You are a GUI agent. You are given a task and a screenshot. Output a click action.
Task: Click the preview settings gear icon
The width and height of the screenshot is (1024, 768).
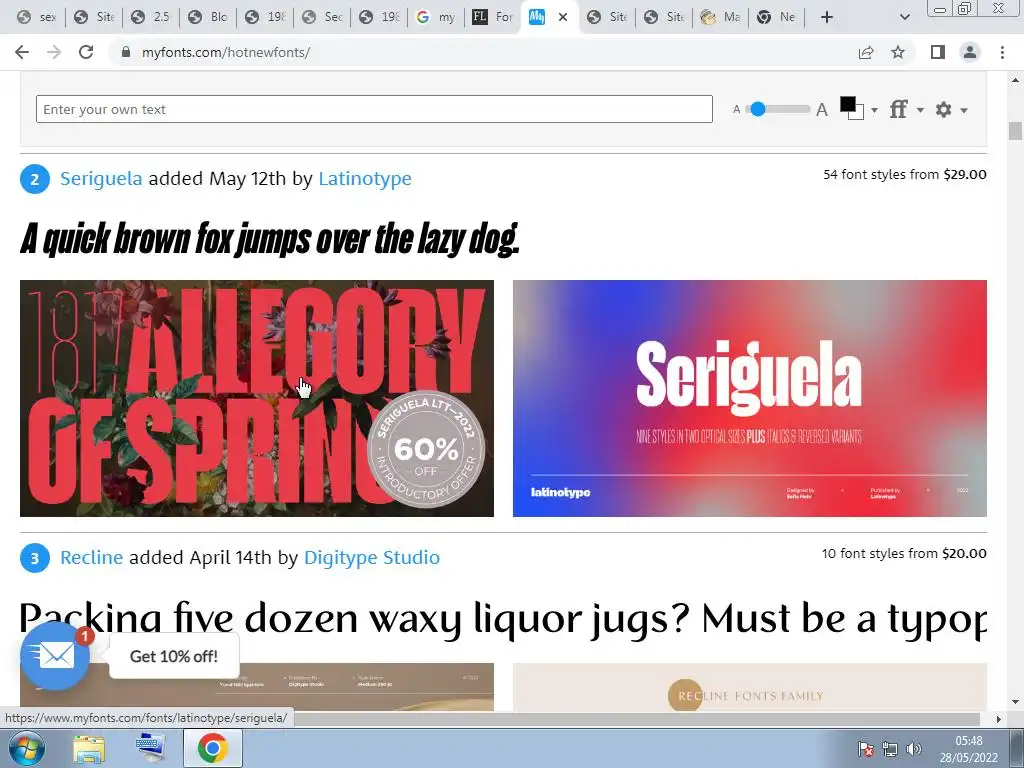pos(944,109)
